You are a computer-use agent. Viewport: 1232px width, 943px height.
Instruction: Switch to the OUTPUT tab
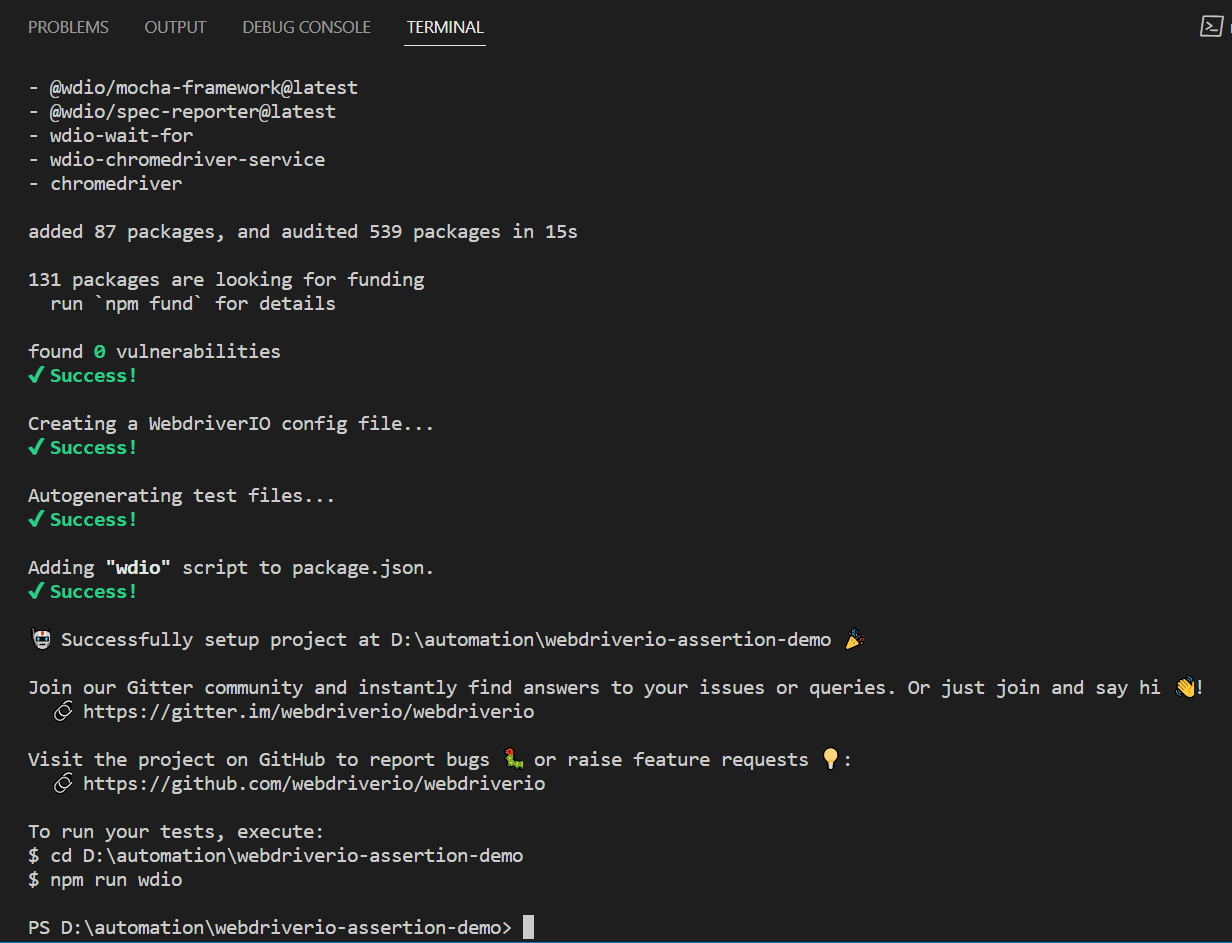[175, 27]
